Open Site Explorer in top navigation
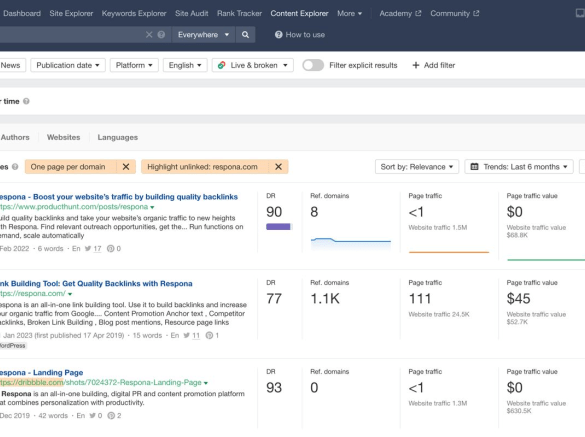 click(71, 13)
